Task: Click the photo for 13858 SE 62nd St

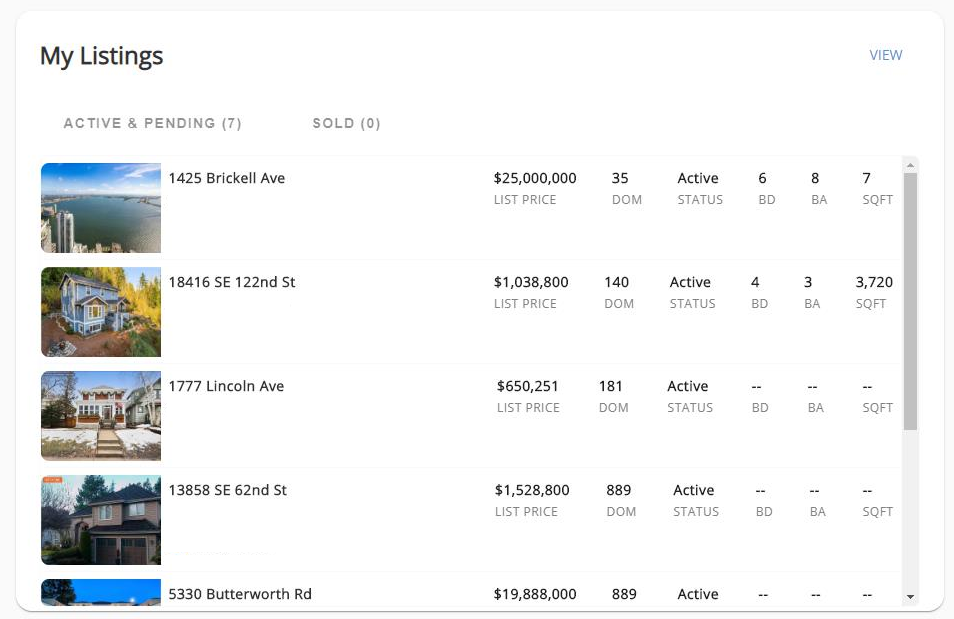Action: pyautogui.click(x=100, y=520)
